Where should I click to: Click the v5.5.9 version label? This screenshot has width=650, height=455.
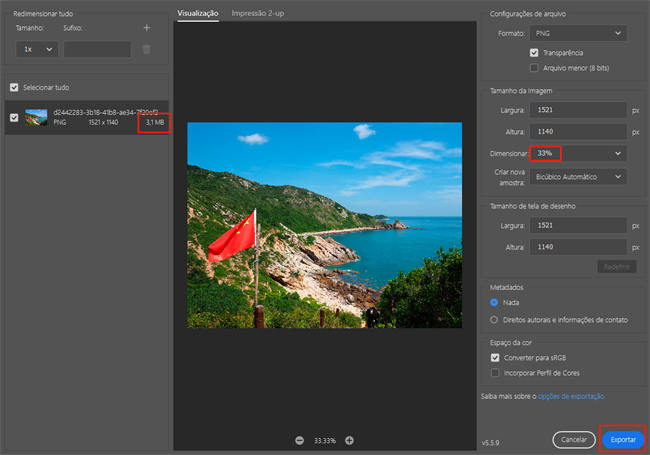coord(490,443)
